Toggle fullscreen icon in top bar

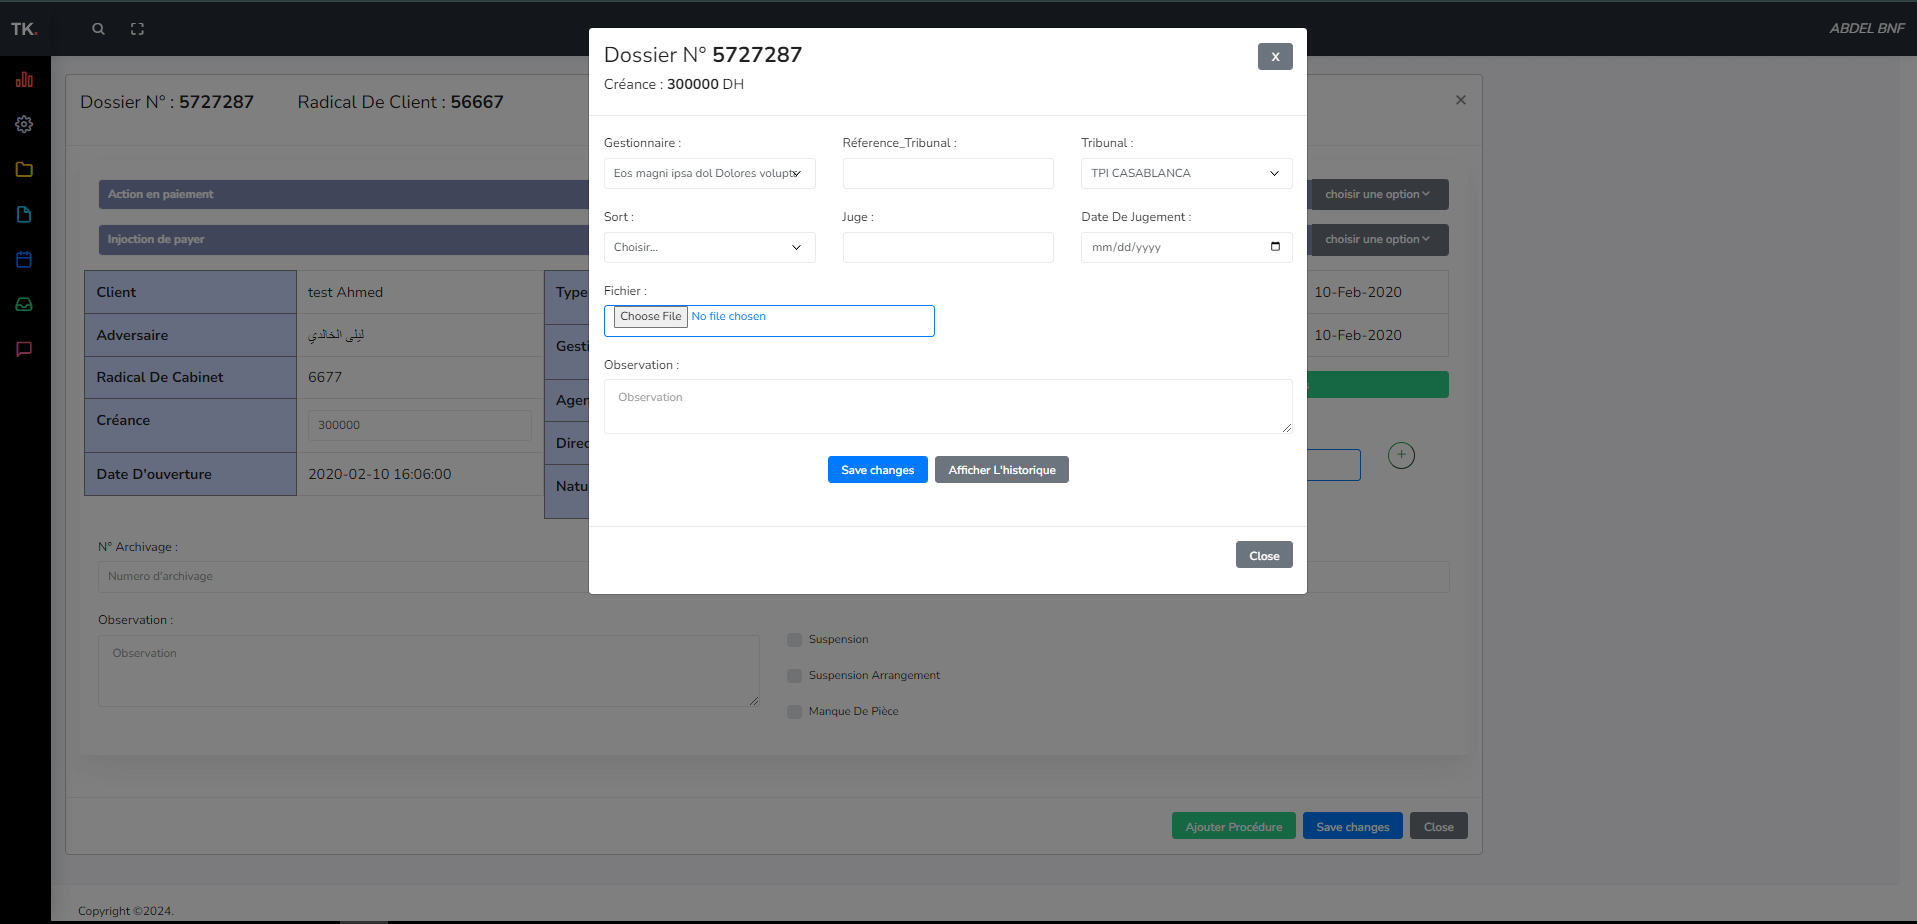coord(138,29)
